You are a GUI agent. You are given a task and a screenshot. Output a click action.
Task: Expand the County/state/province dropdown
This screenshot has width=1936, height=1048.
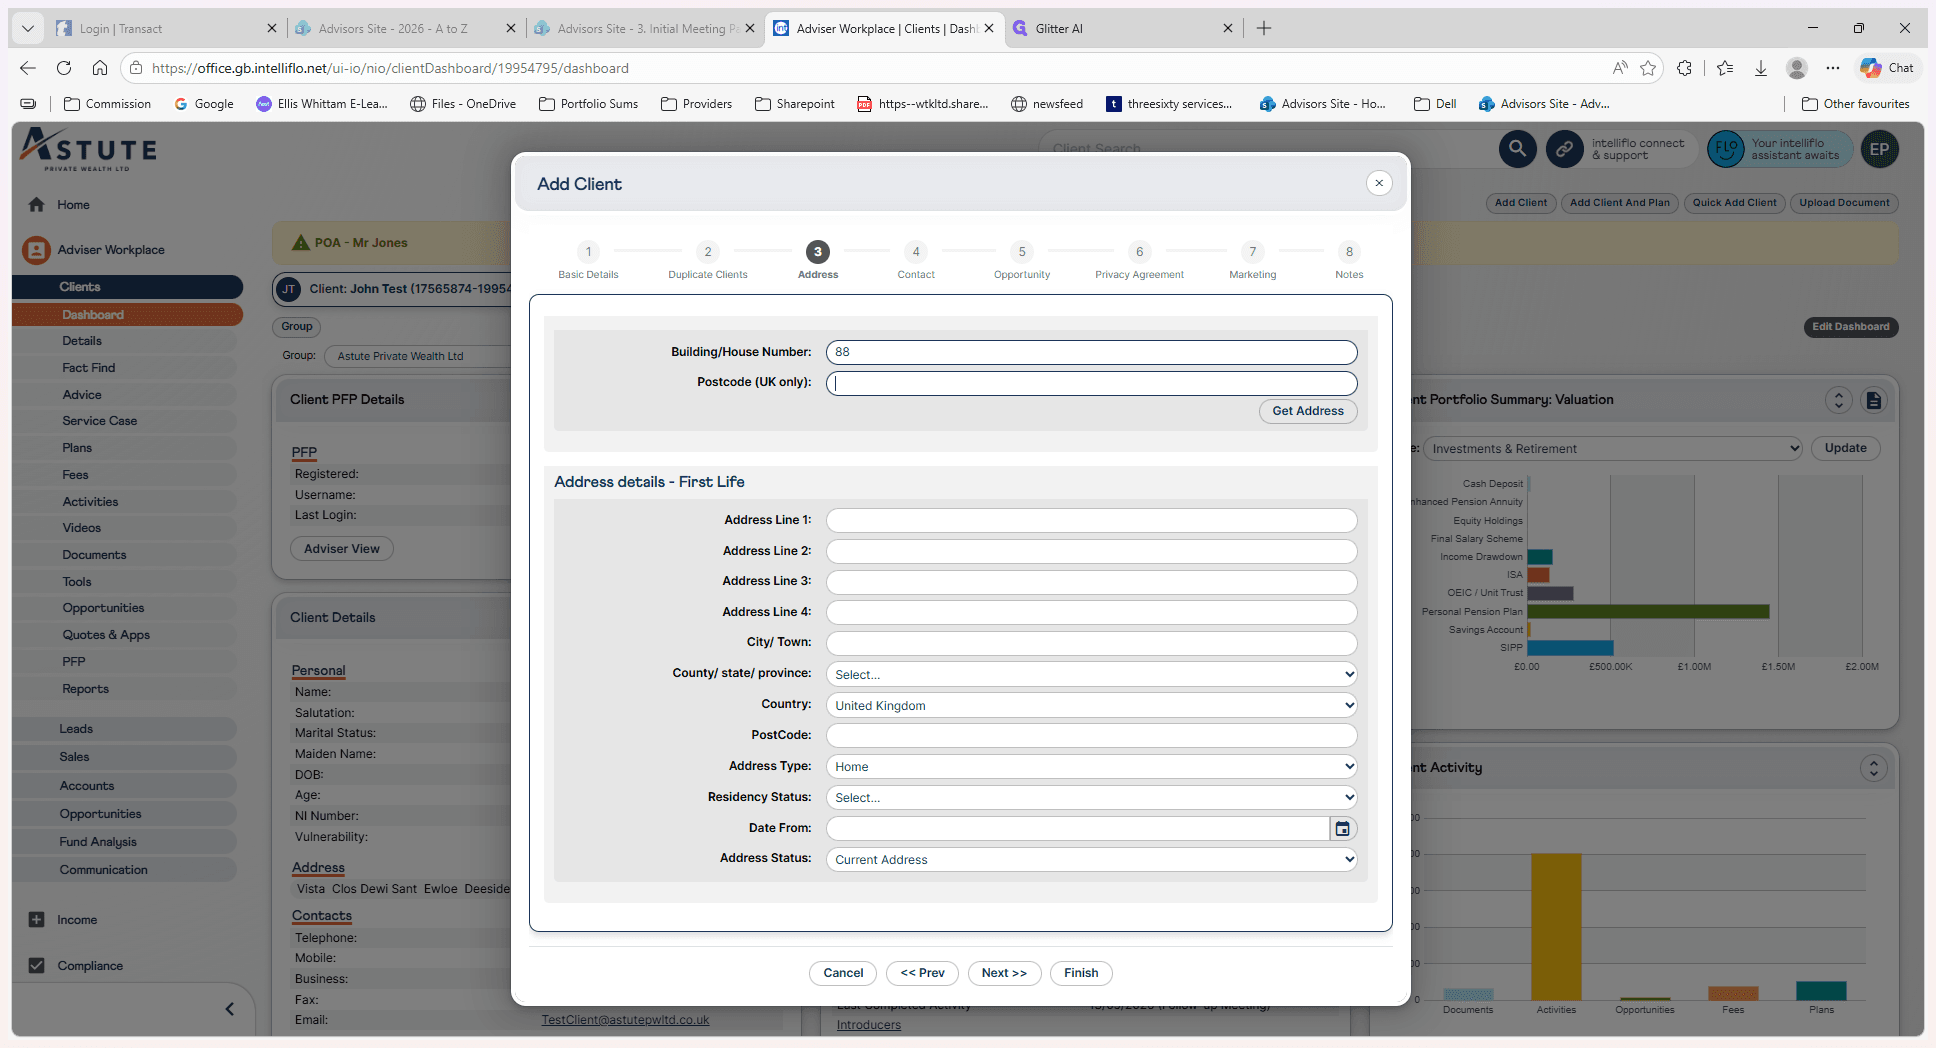pyautogui.click(x=1091, y=675)
